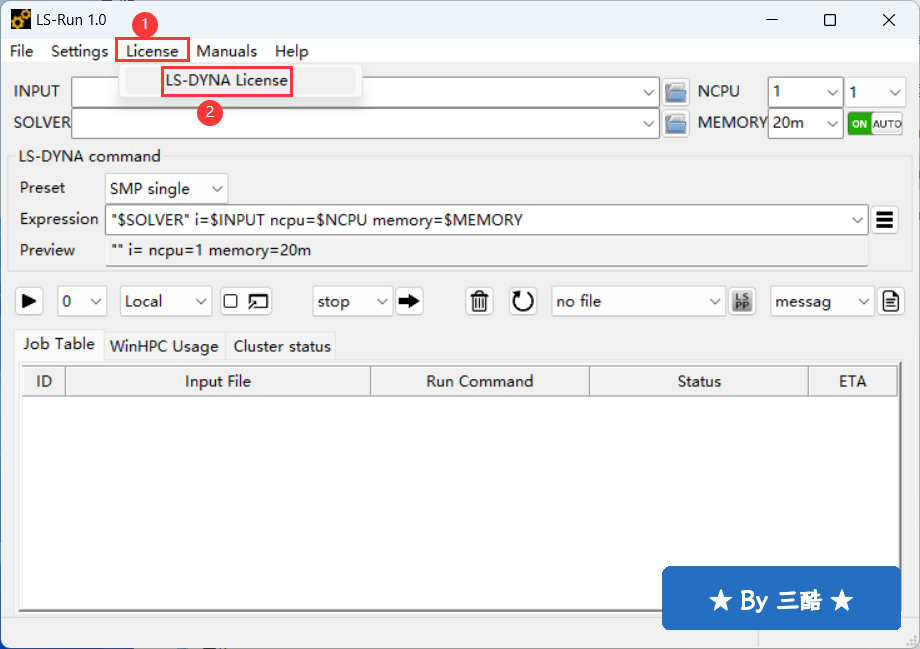The height and width of the screenshot is (649, 920).
Task: Click the console window icon
Action: coord(258,302)
